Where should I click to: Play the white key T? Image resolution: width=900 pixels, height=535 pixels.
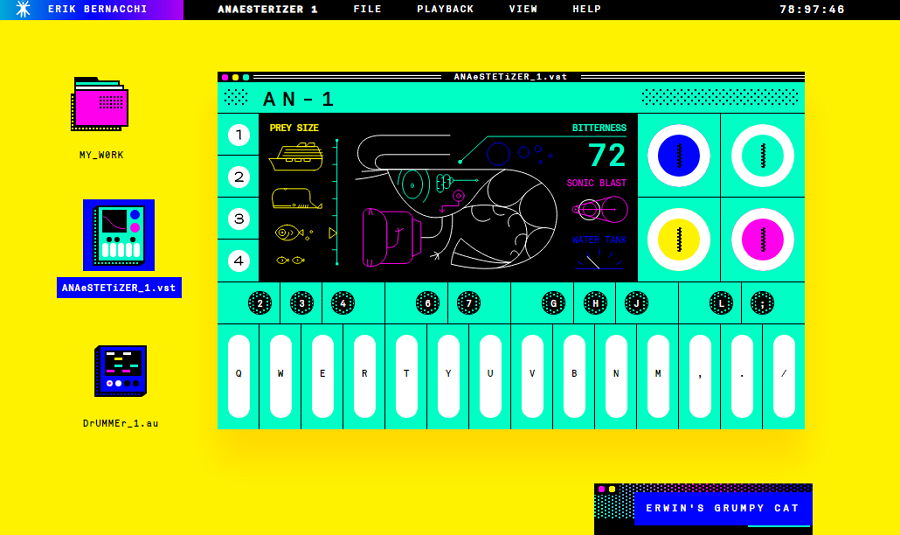(406, 376)
